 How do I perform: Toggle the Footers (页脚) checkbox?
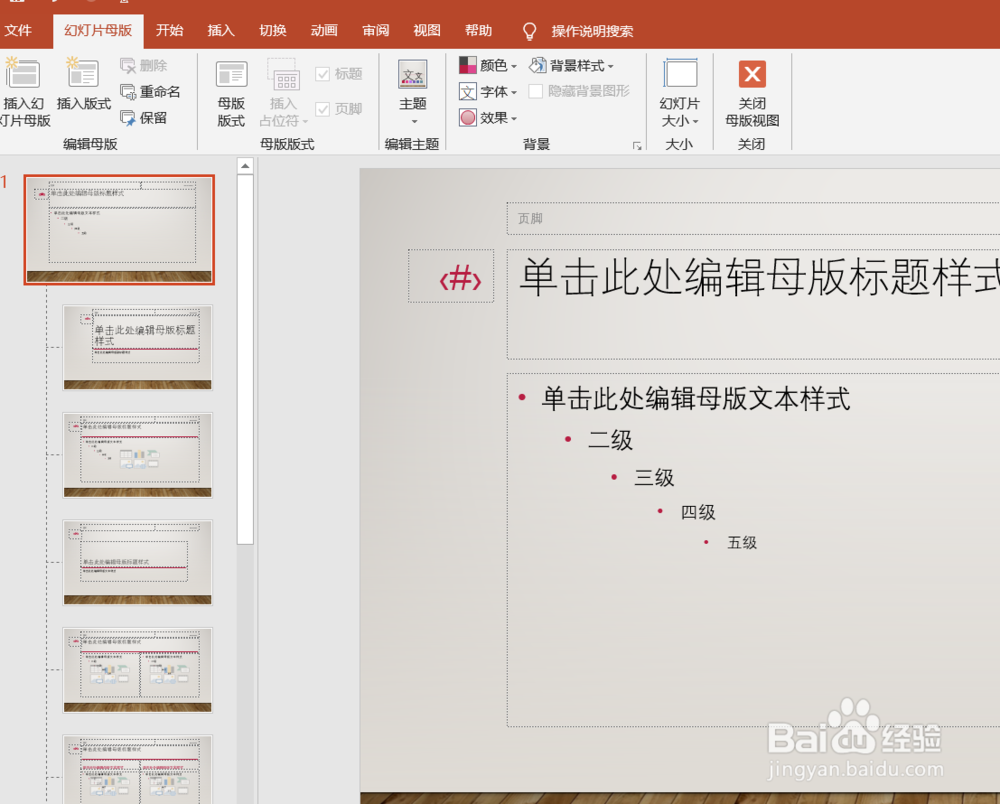point(323,109)
